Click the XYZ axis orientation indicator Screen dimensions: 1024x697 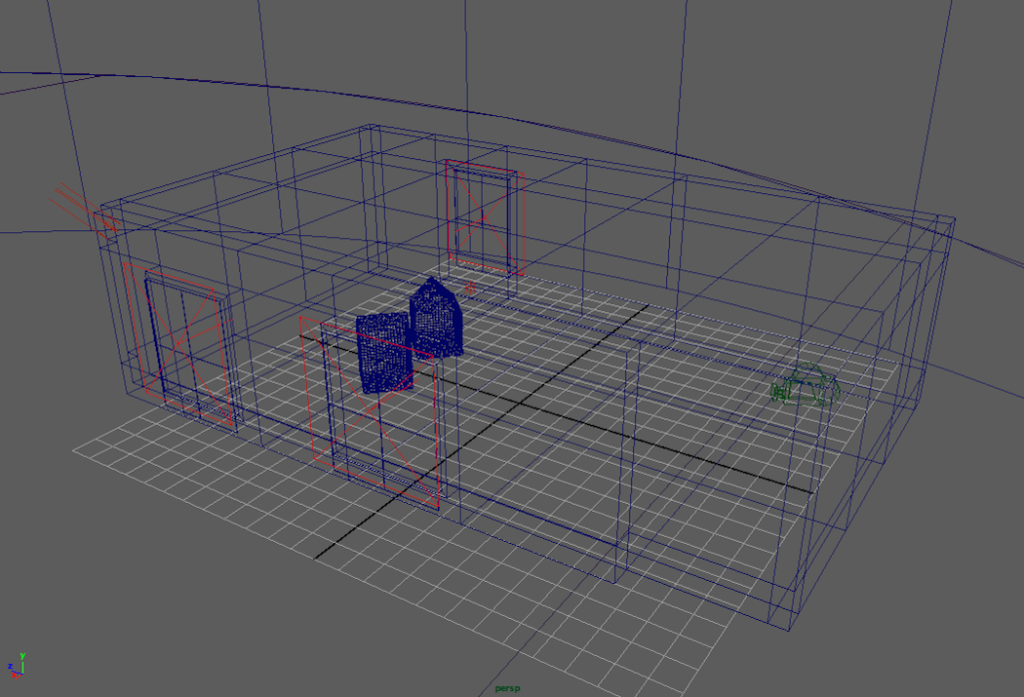[x=15, y=664]
